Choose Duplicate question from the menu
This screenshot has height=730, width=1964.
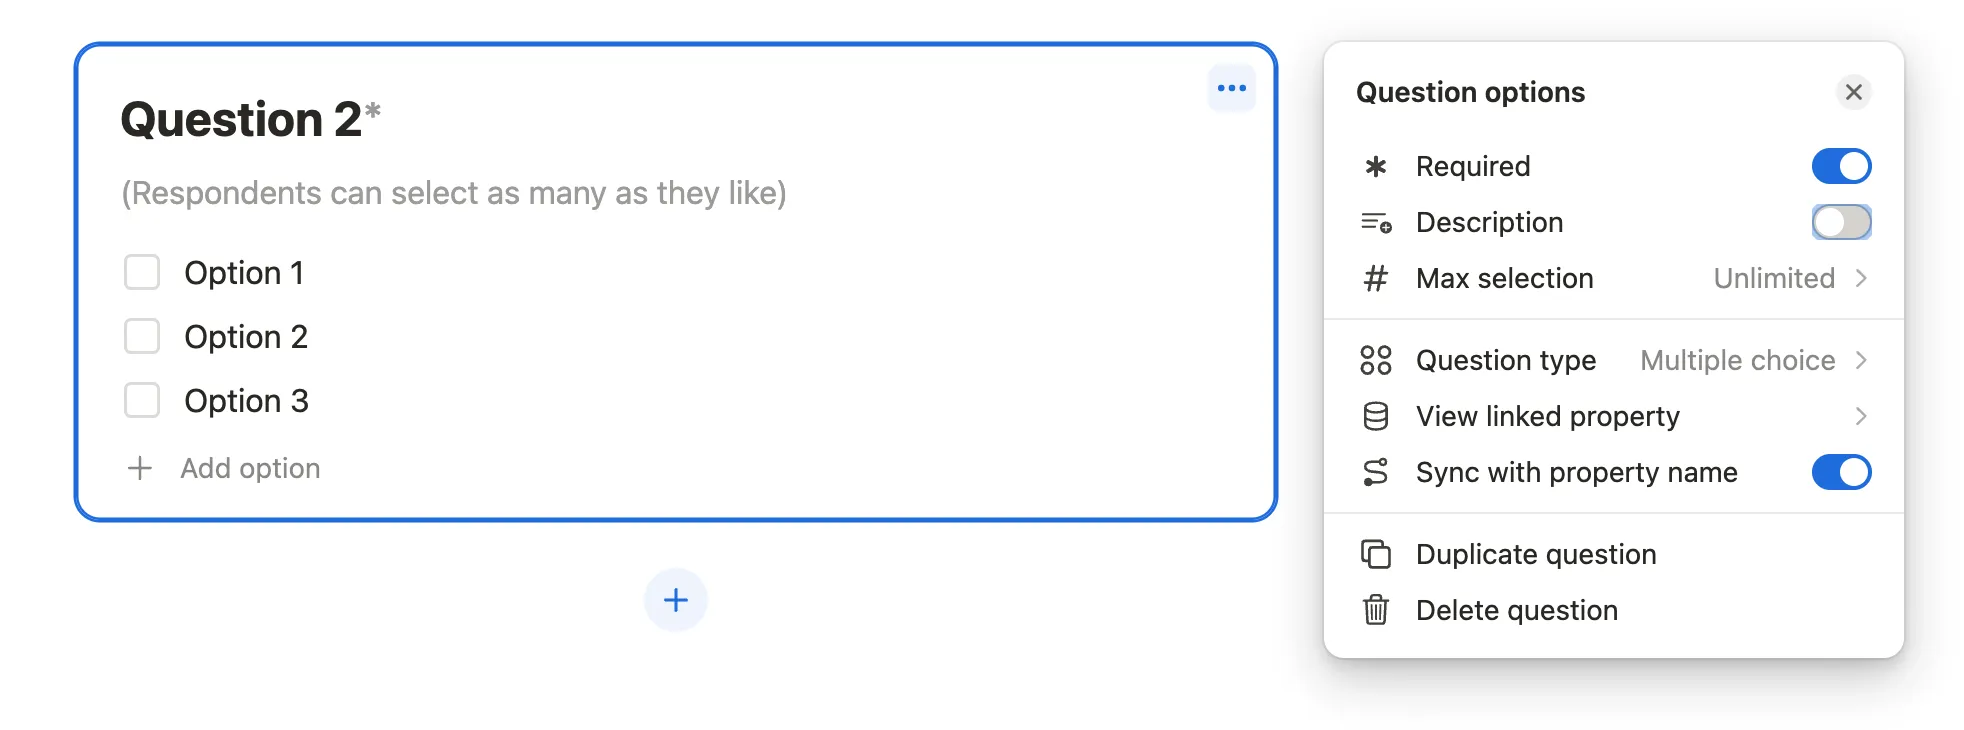[x=1536, y=554]
